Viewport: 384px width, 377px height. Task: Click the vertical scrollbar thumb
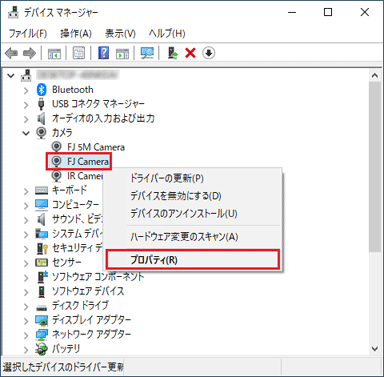point(375,167)
